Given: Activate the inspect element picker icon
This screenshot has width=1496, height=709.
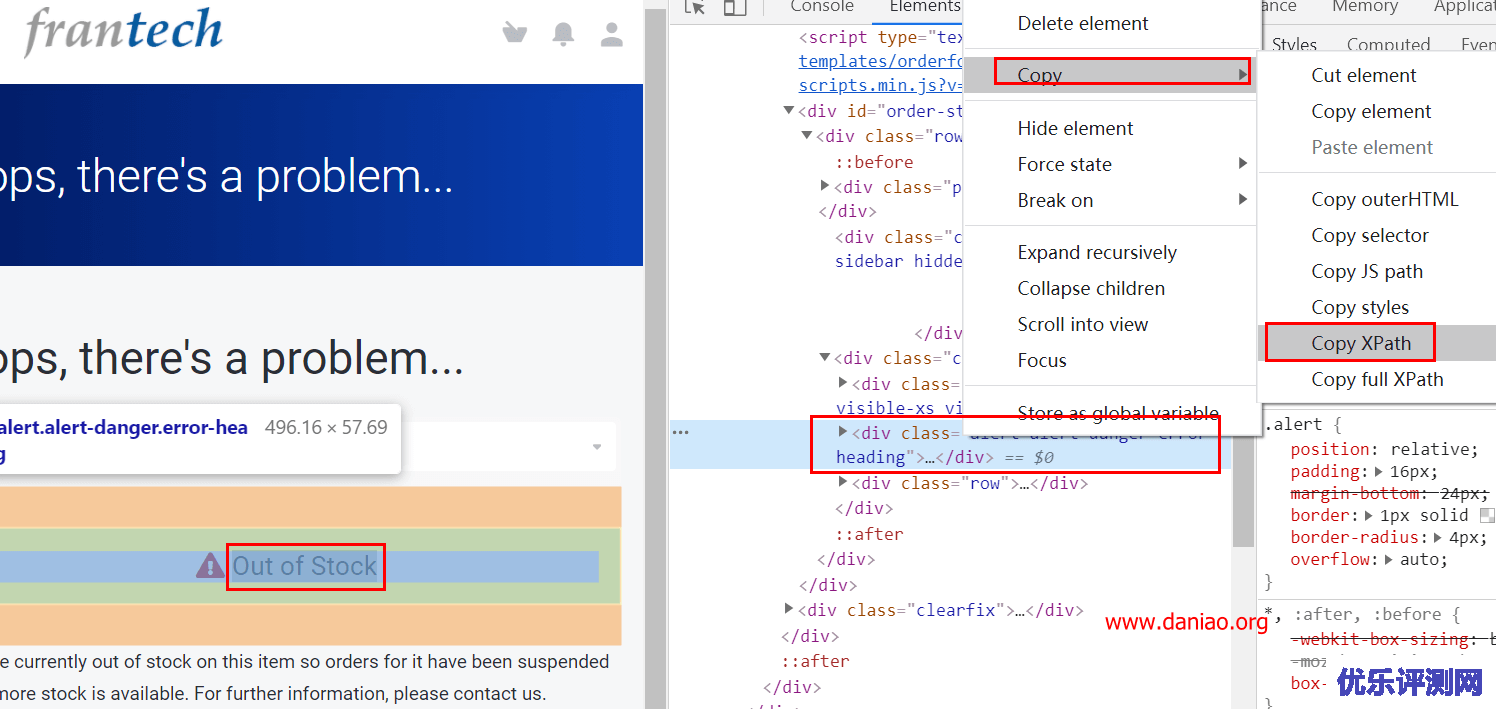Looking at the screenshot, I should click(695, 7).
